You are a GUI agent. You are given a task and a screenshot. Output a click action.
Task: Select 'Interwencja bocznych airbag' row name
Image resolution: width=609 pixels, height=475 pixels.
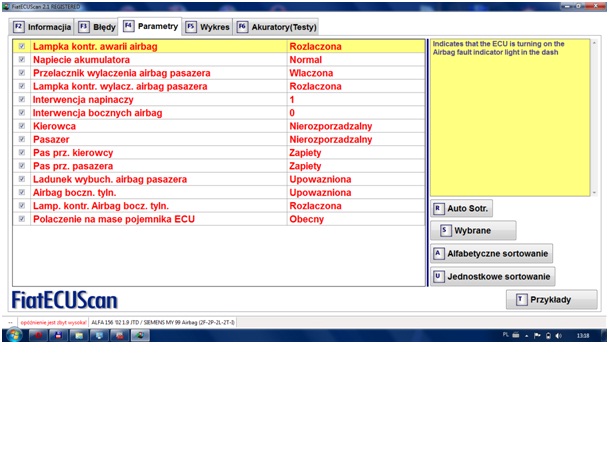point(97,113)
